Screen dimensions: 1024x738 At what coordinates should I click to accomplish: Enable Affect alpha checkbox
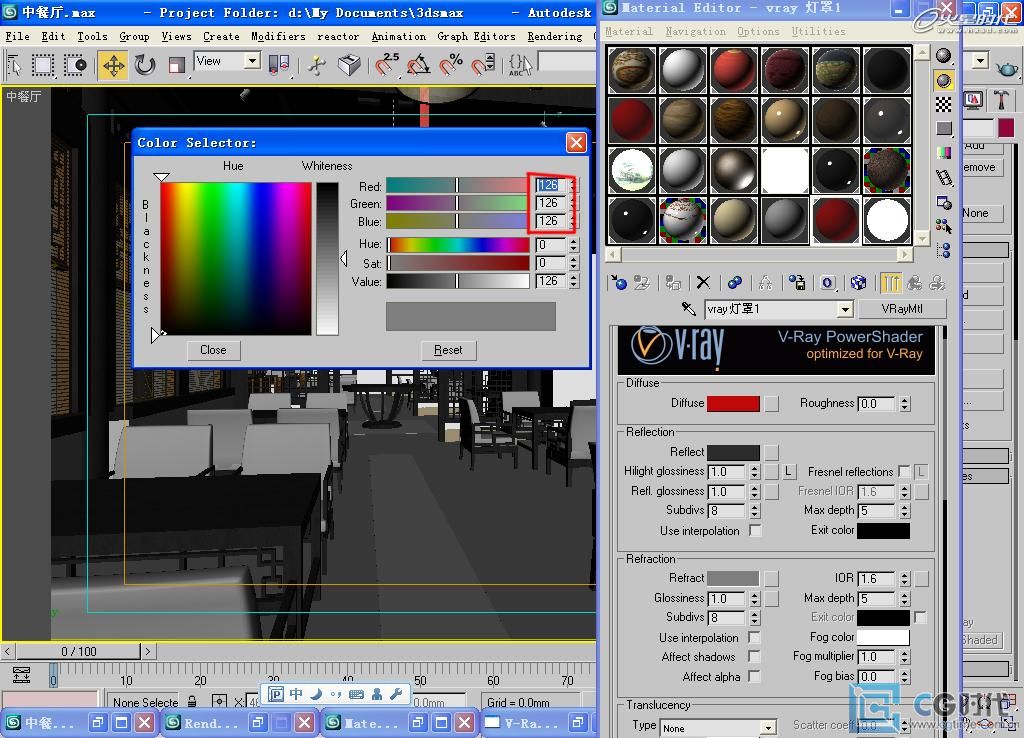coord(754,676)
